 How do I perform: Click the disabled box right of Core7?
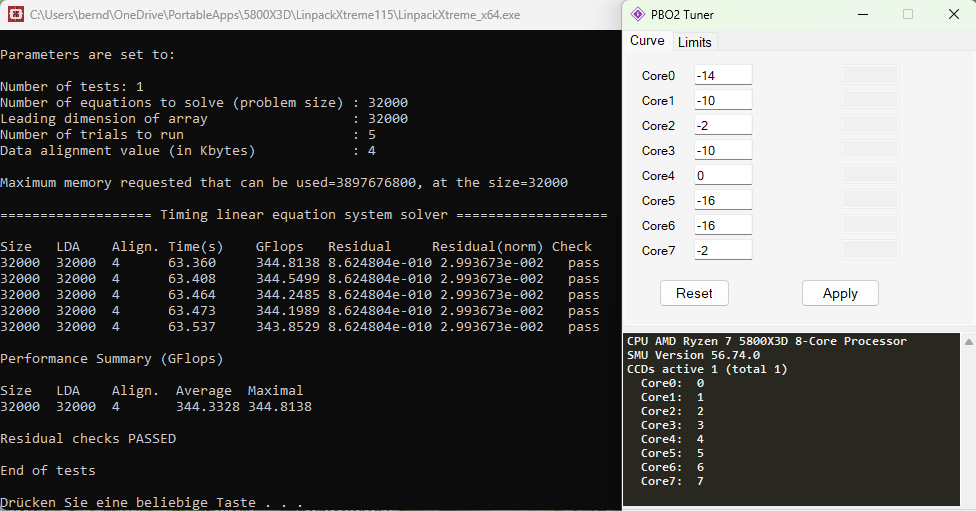click(x=870, y=250)
